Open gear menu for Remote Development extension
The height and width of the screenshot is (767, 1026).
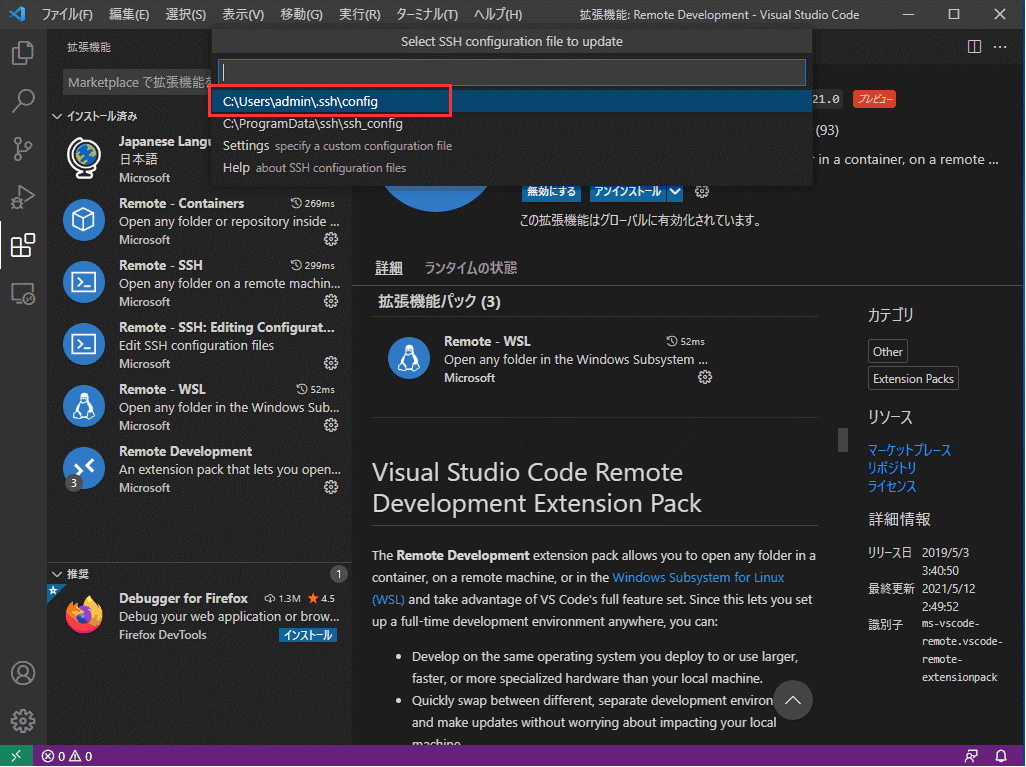tap(331, 487)
